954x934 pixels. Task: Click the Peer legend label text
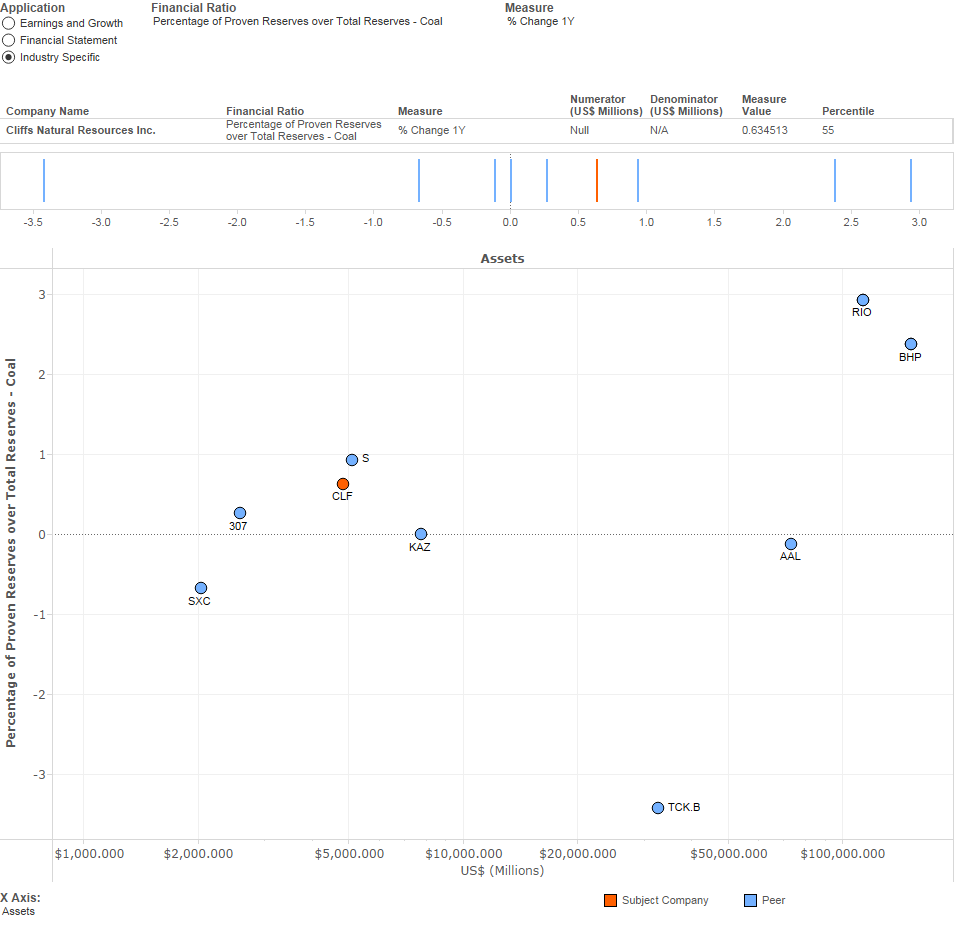tap(773, 900)
